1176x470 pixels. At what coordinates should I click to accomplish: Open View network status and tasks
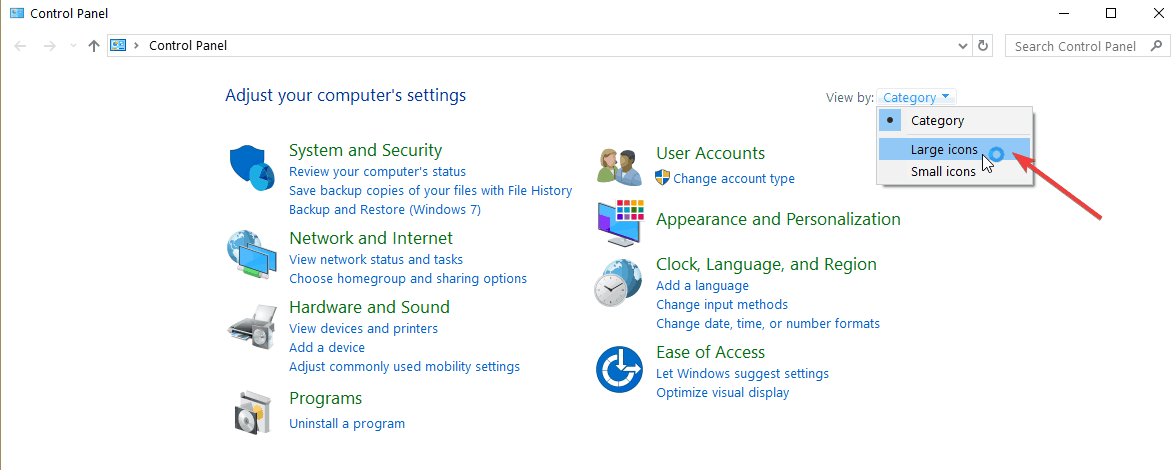coord(376,259)
